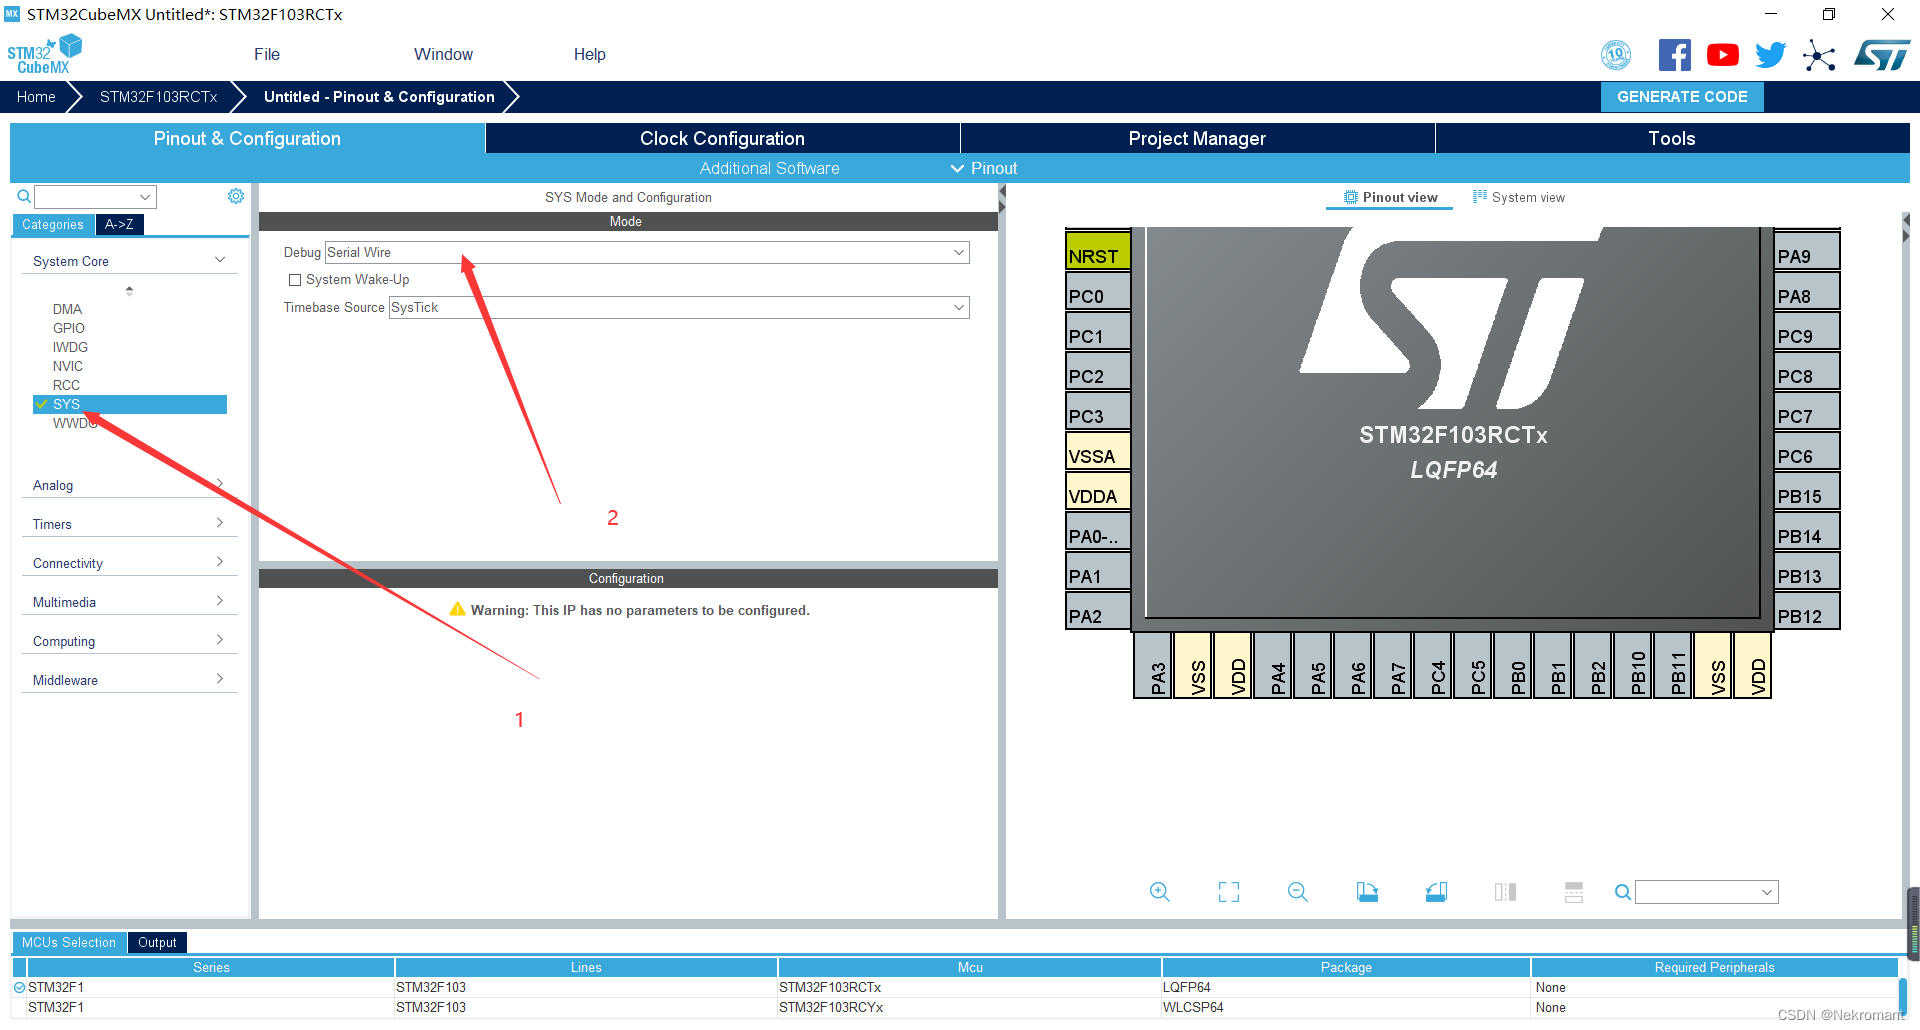Select the VDDA pin on chip
The width and height of the screenshot is (1920, 1030).
click(x=1098, y=491)
